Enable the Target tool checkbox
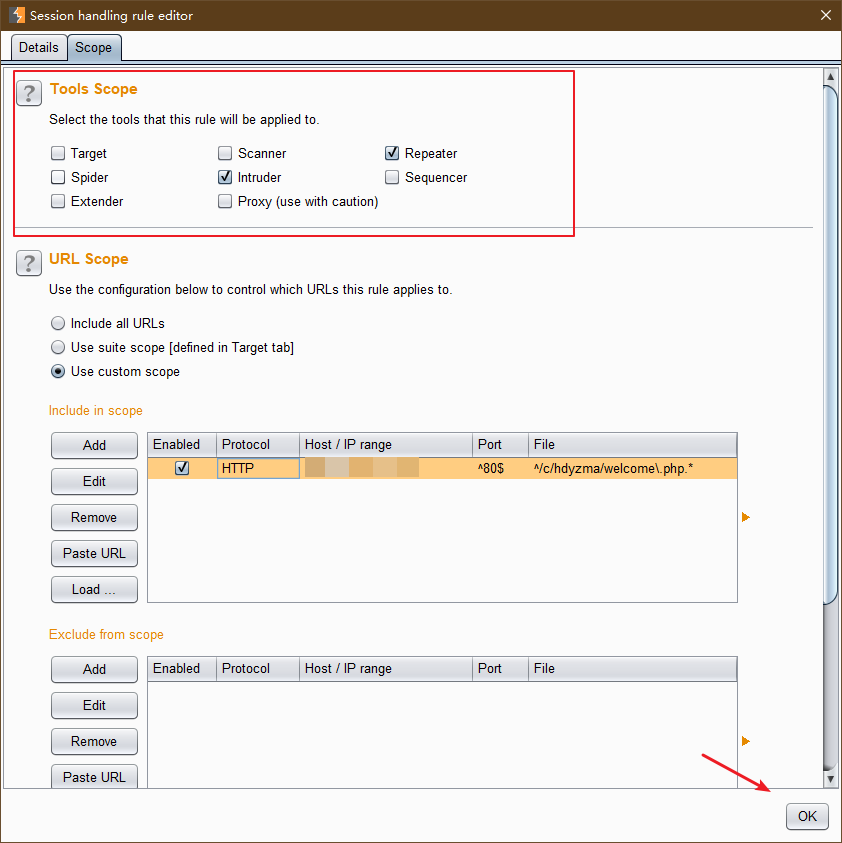 [x=58, y=154]
